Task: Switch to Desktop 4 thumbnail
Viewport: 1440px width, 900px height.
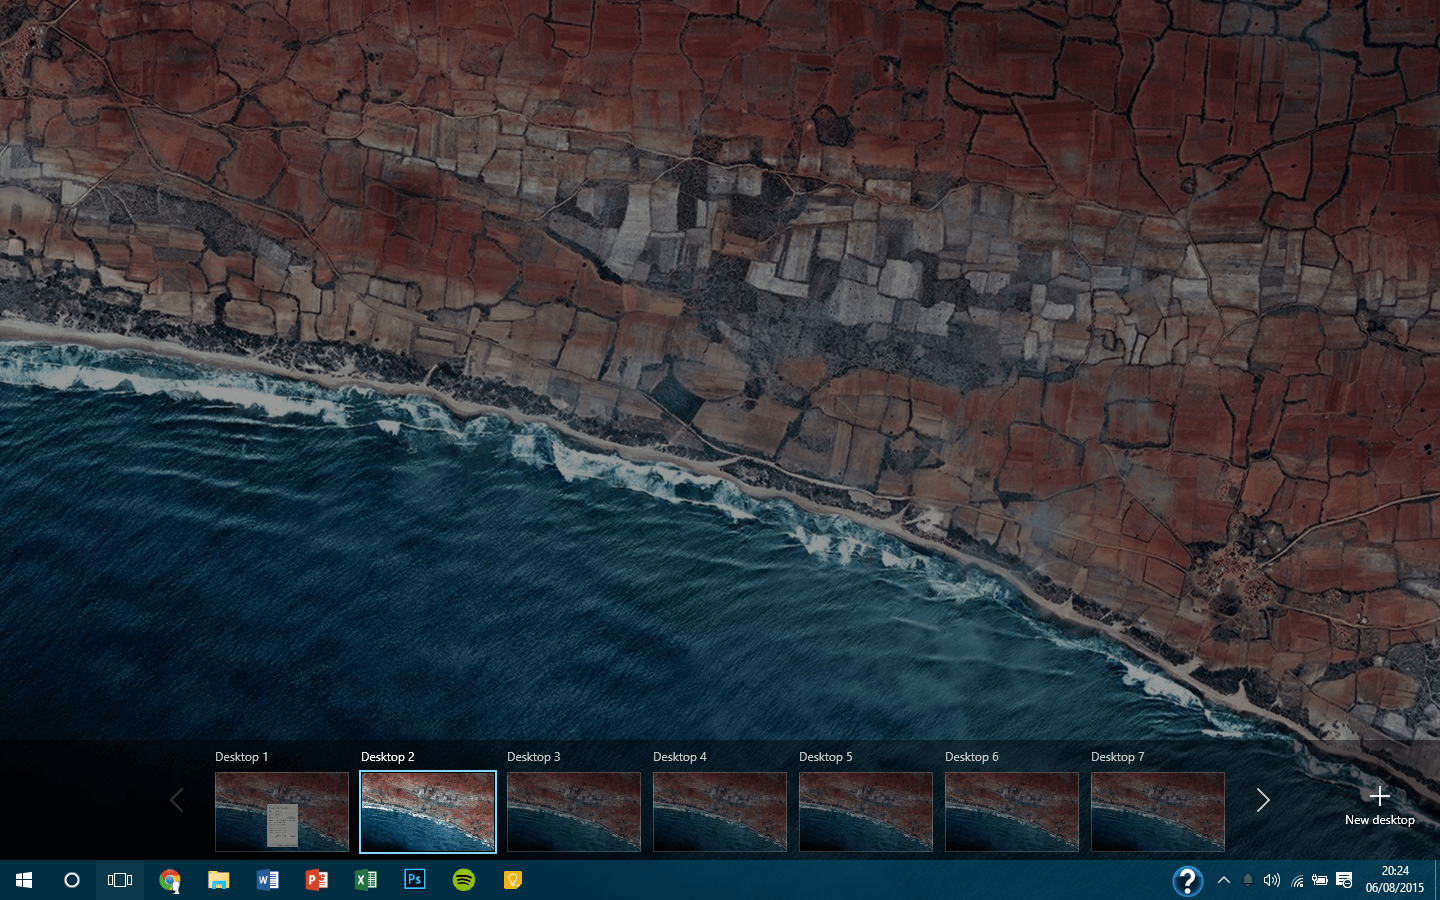Action: (x=720, y=812)
